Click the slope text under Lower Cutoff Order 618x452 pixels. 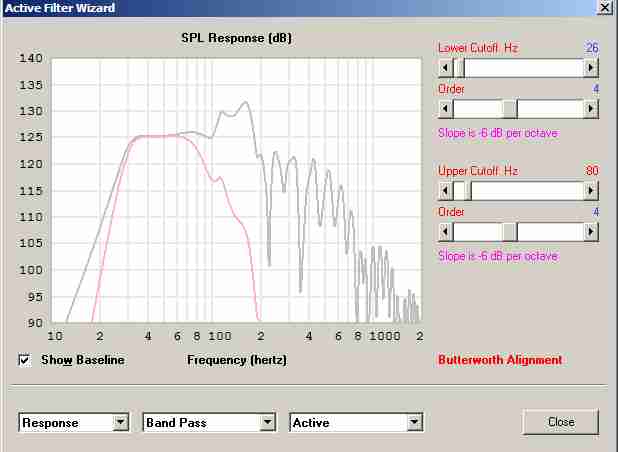tap(498, 133)
